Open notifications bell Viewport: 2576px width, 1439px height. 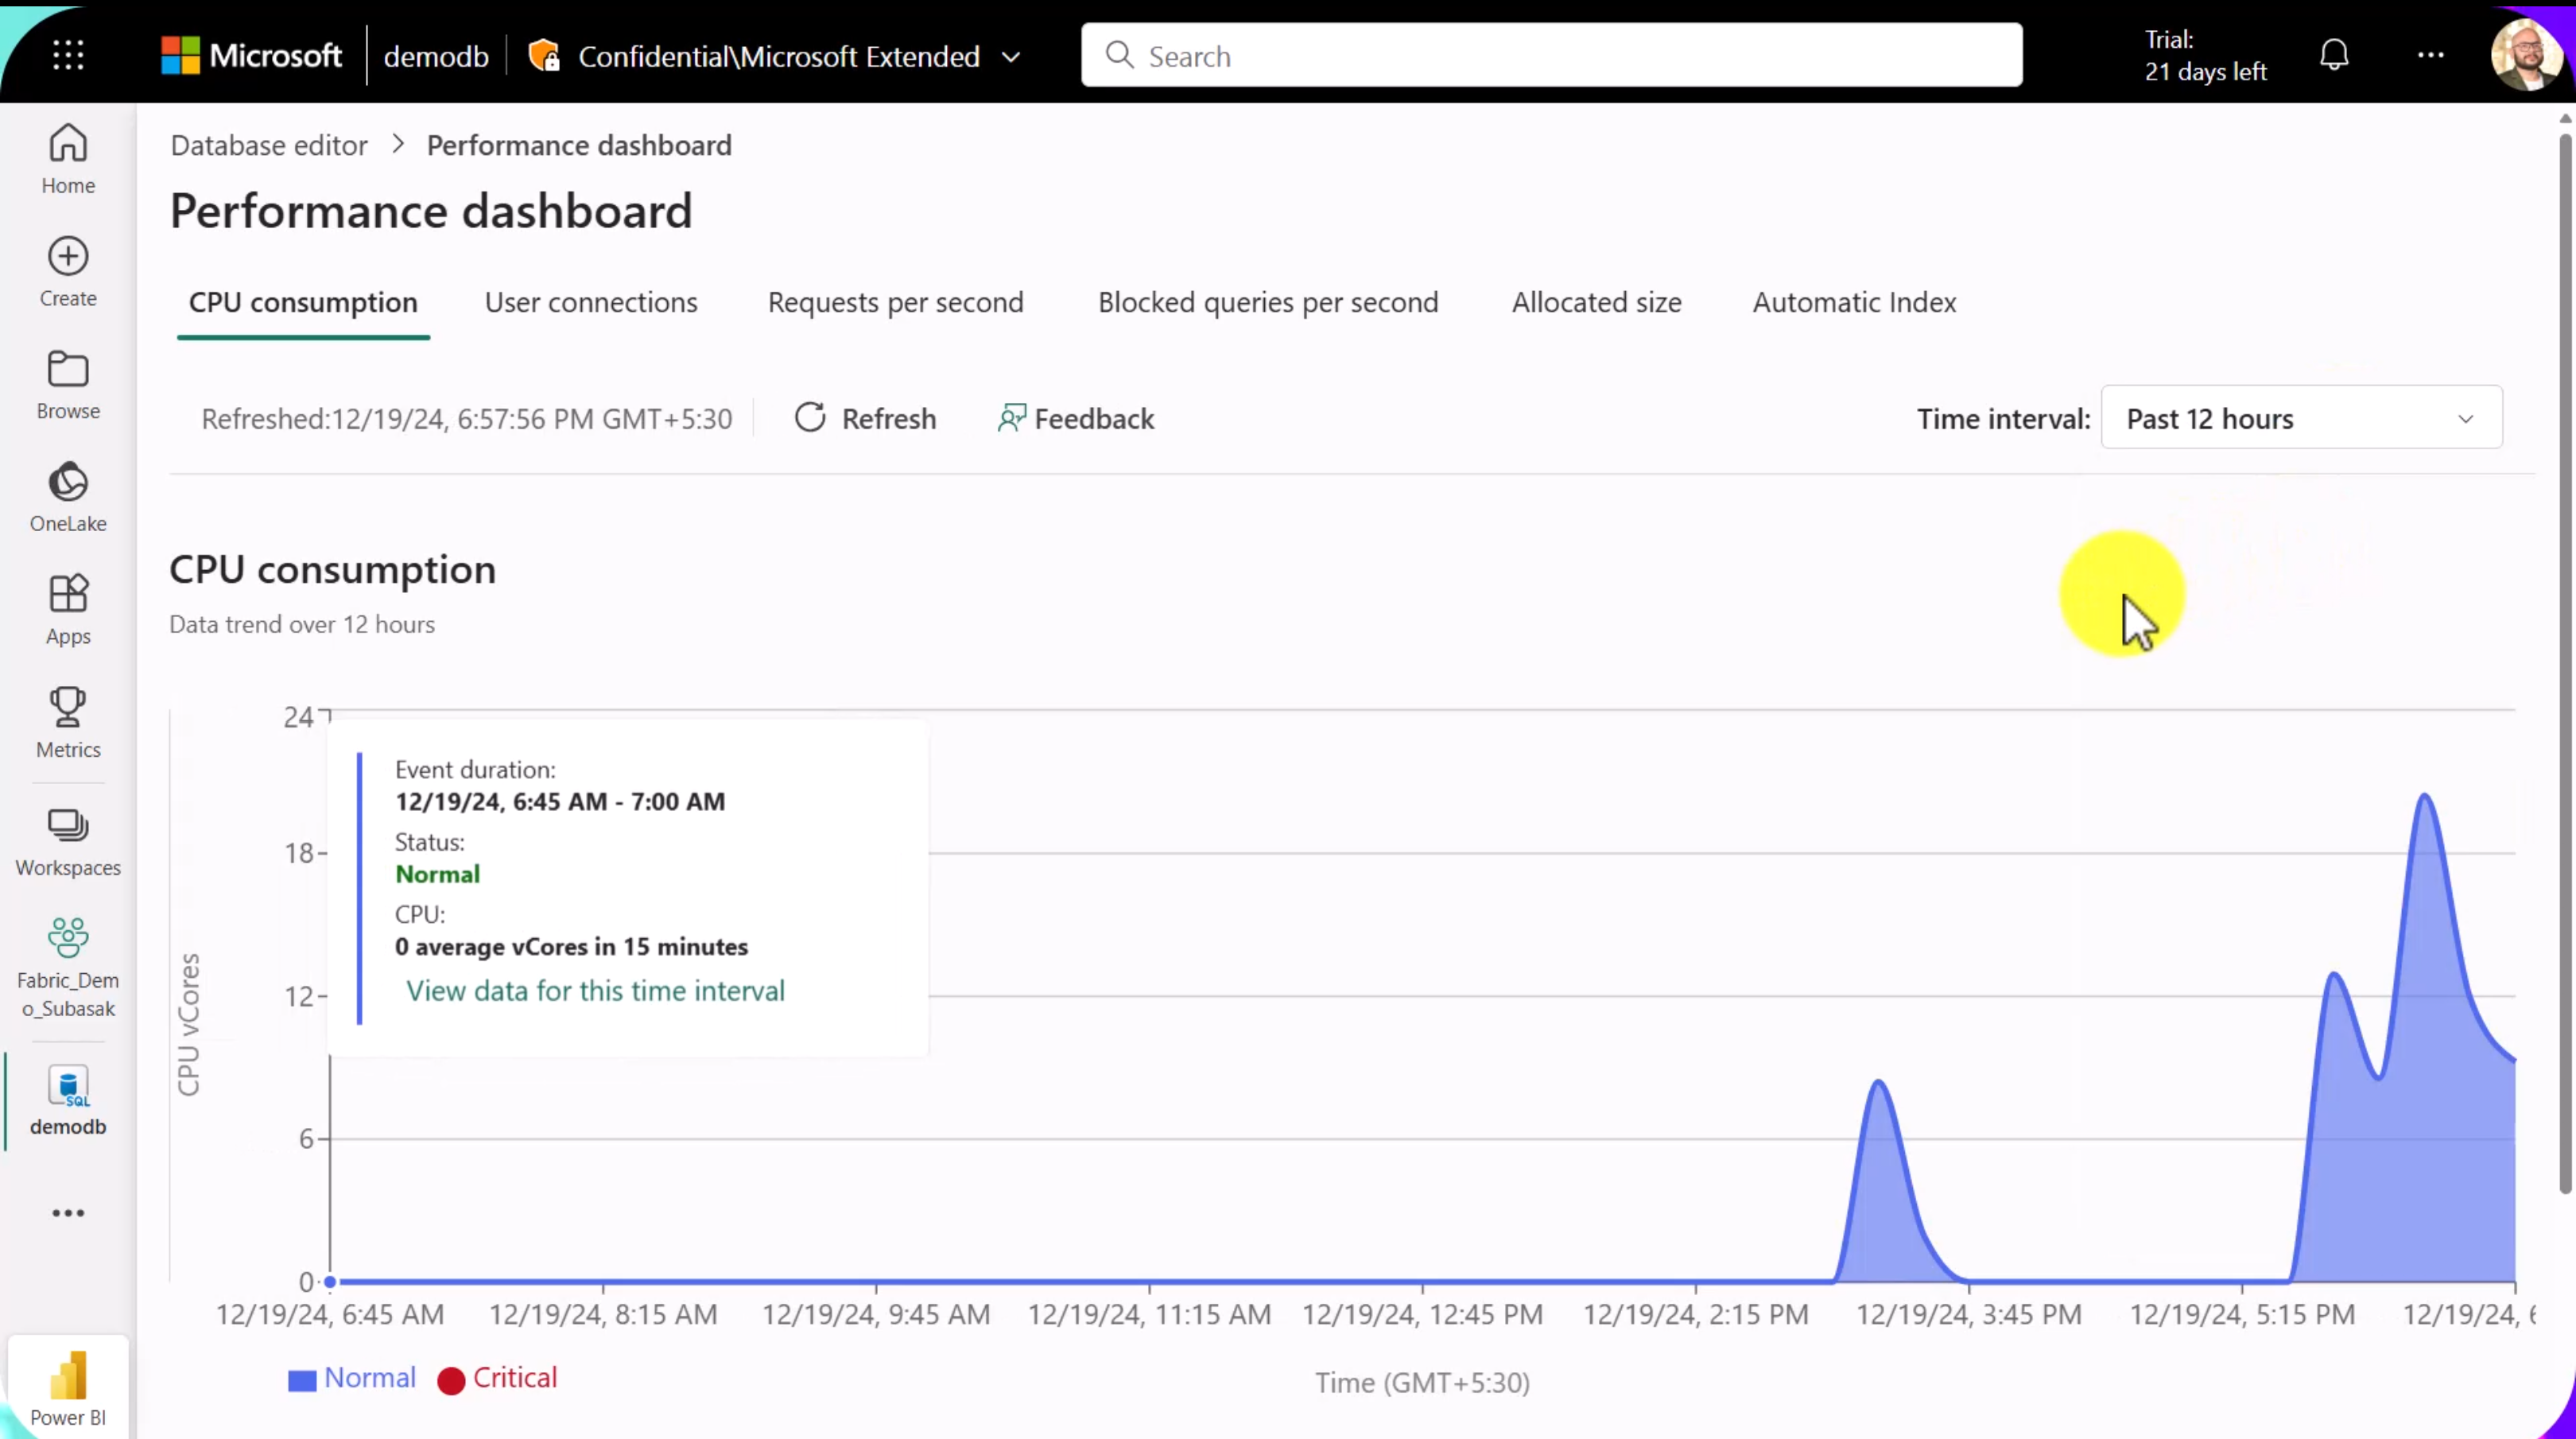pos(2334,55)
